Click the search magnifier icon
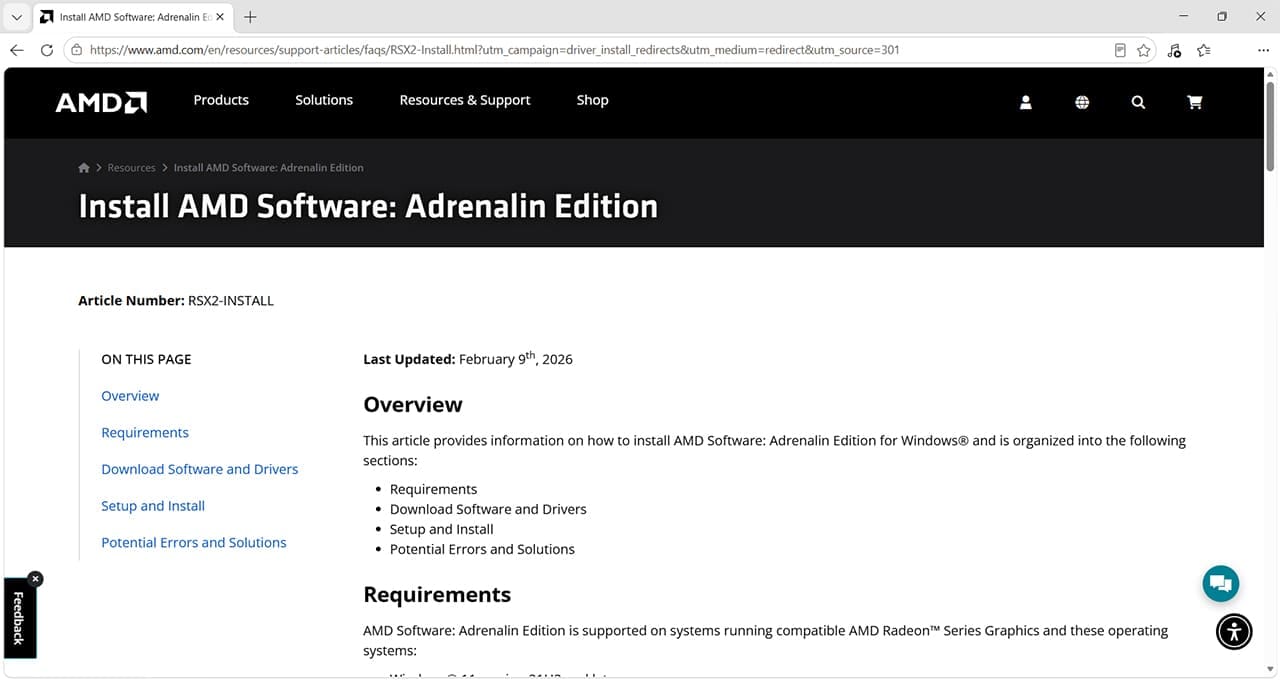Image resolution: width=1280 pixels, height=680 pixels. click(x=1138, y=102)
